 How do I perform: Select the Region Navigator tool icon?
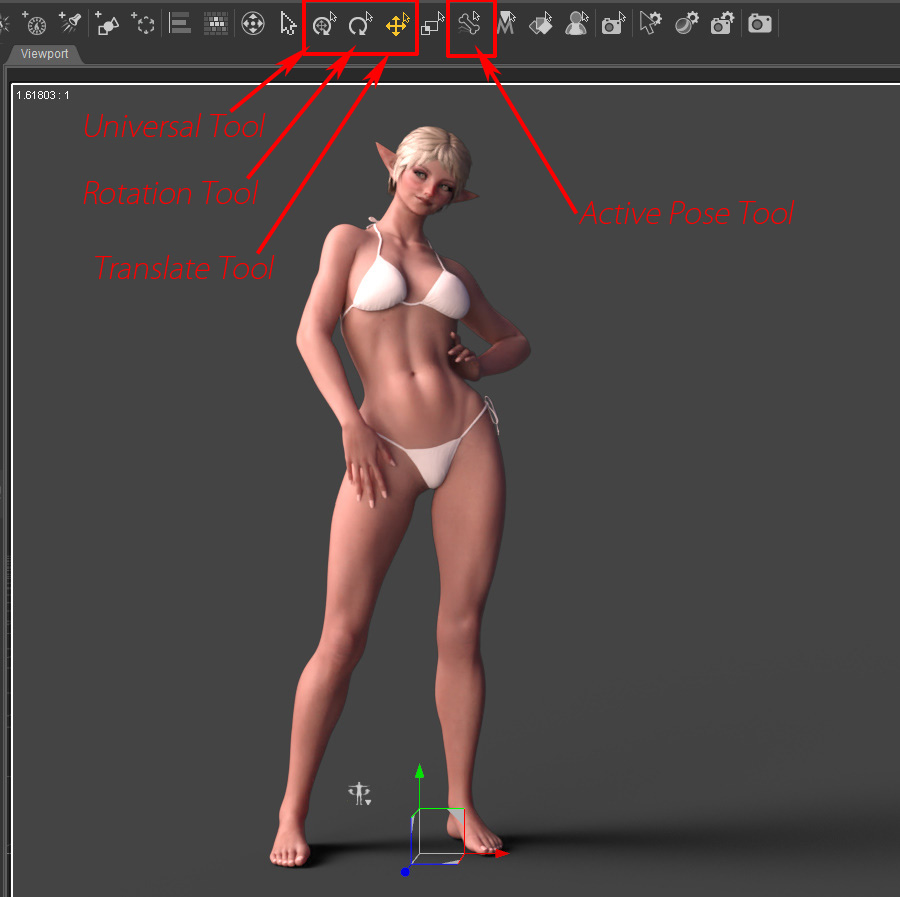(541, 24)
